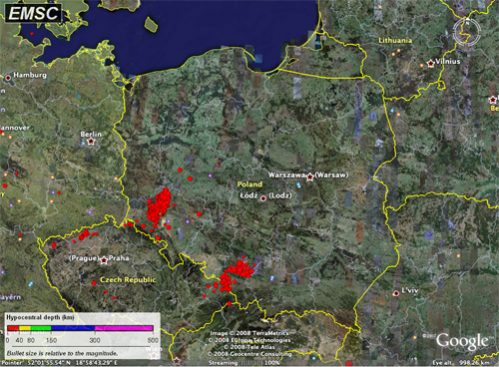Click the earthquake cluster in southern Poland near the Czech border
Viewport: 499px width, 367px height.
[x=237, y=275]
